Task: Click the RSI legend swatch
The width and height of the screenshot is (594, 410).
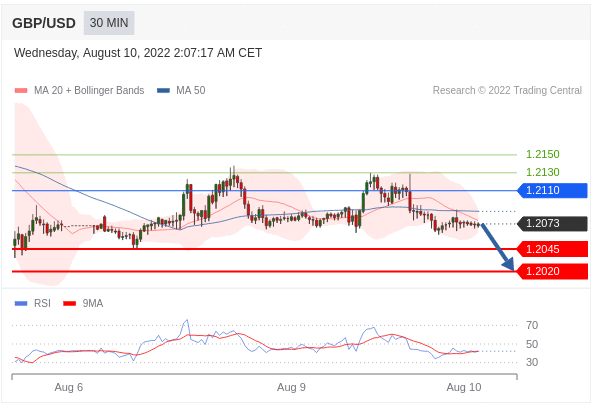Action: [21, 304]
